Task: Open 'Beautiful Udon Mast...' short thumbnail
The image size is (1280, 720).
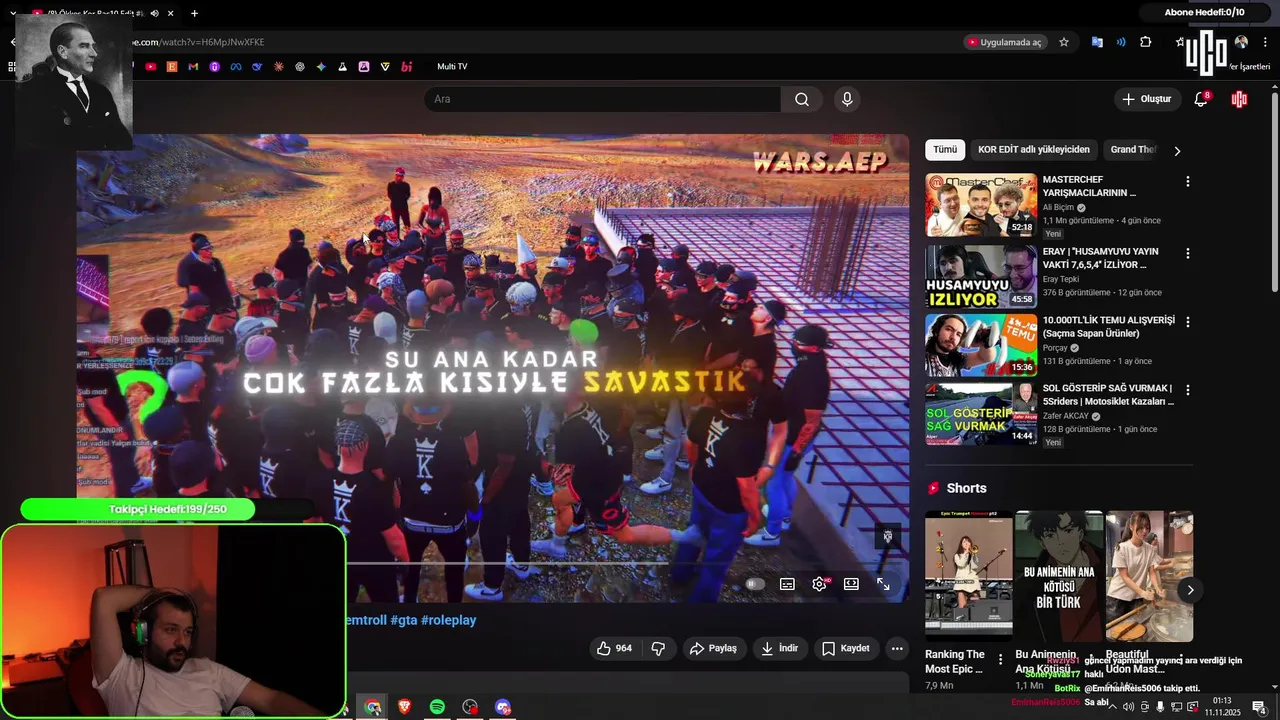Action: click(1149, 576)
